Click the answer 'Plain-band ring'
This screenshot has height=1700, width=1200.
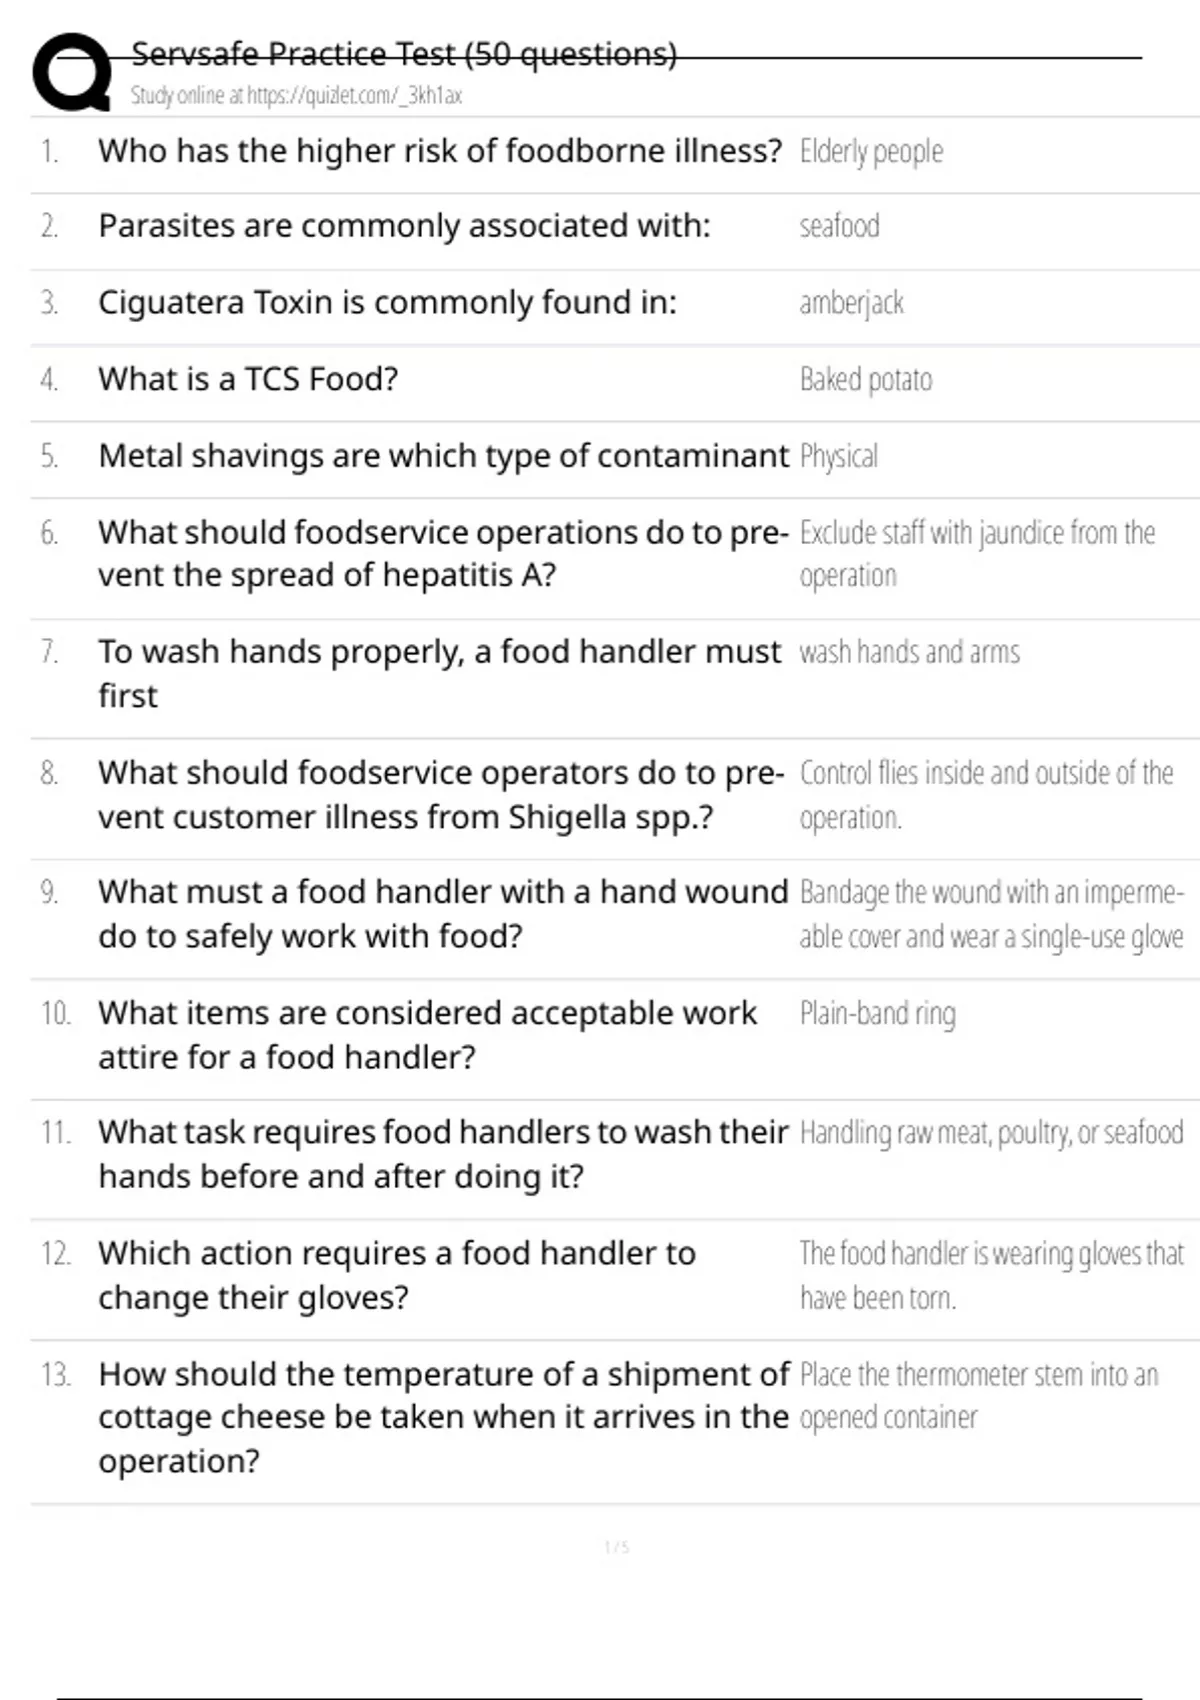click(877, 1014)
